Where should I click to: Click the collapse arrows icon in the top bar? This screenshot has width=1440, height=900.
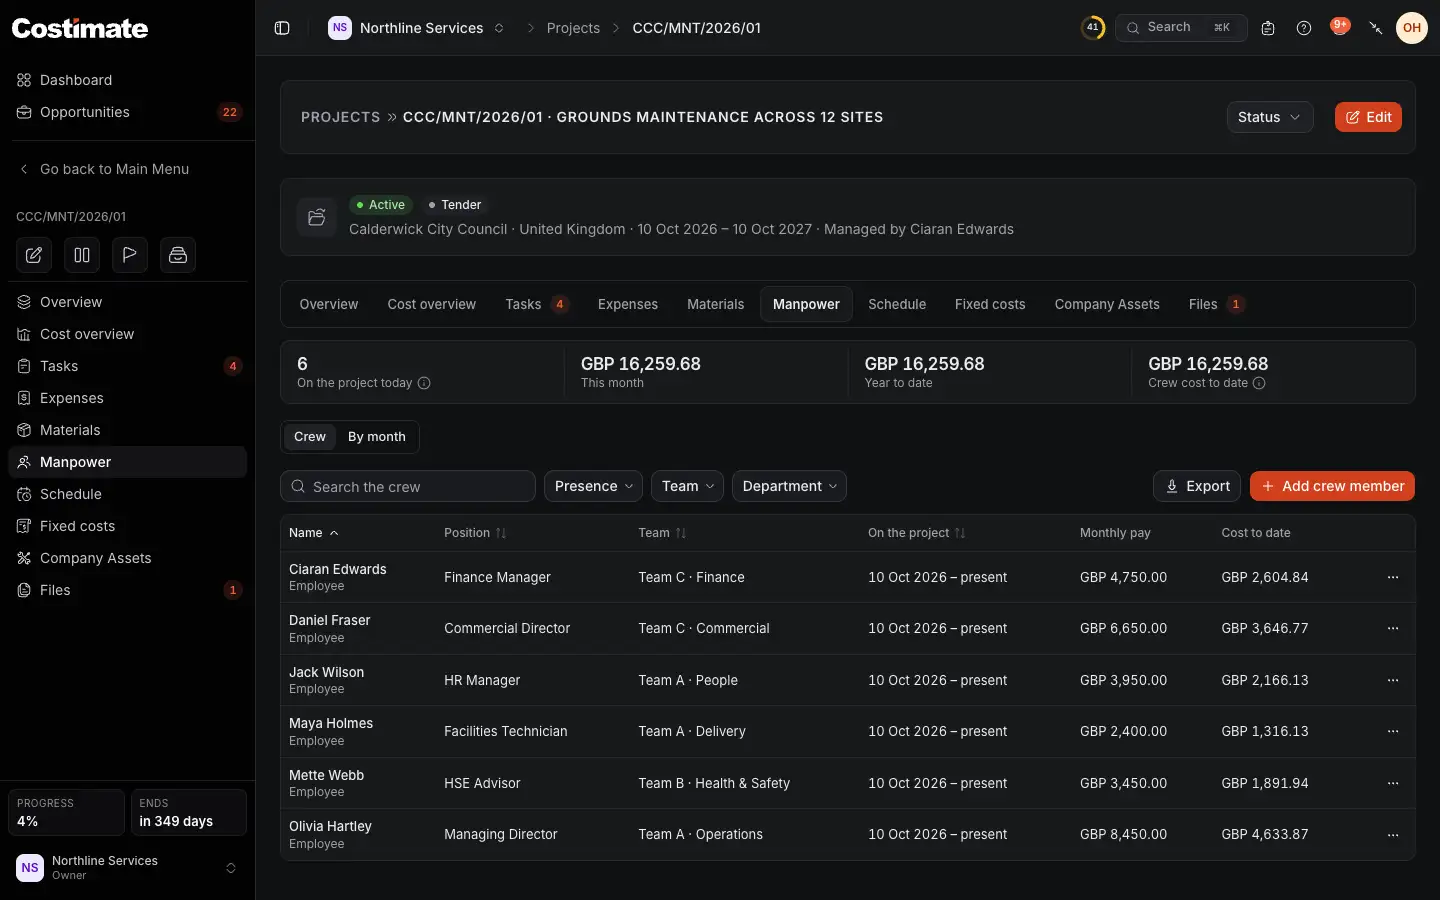[x=1376, y=28]
